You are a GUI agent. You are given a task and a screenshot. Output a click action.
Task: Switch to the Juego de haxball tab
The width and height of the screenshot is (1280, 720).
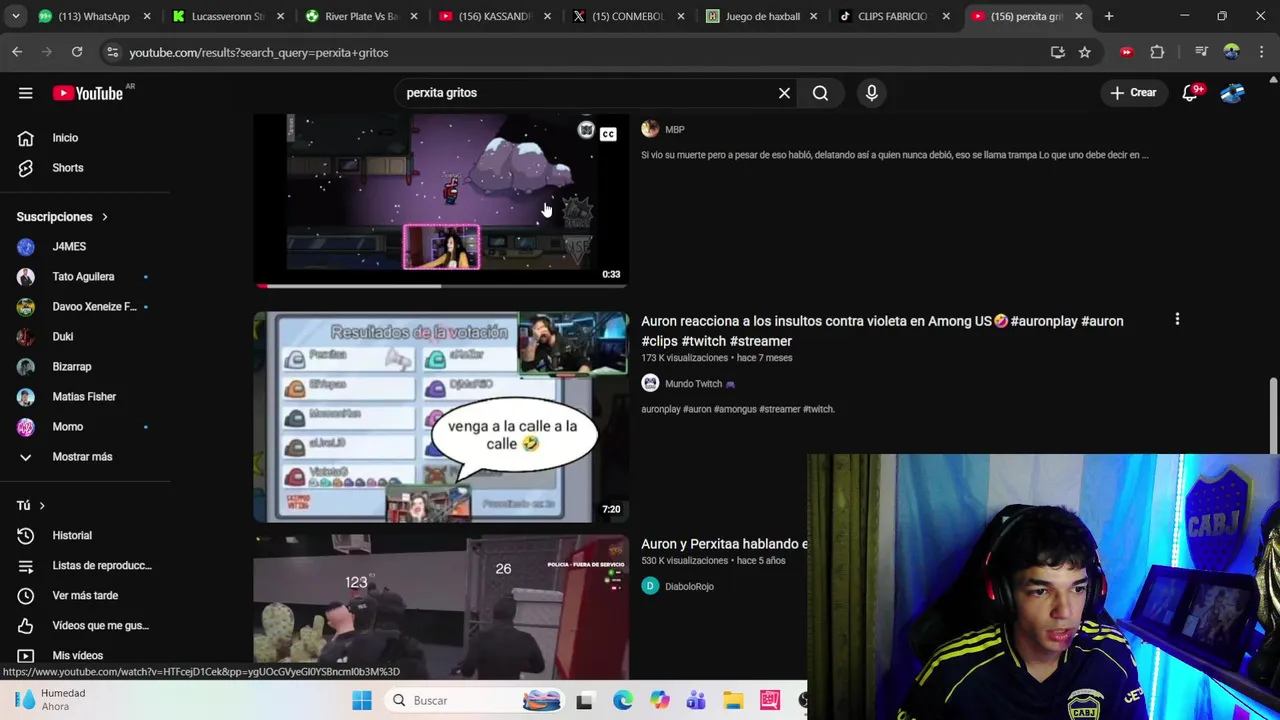[x=761, y=16]
